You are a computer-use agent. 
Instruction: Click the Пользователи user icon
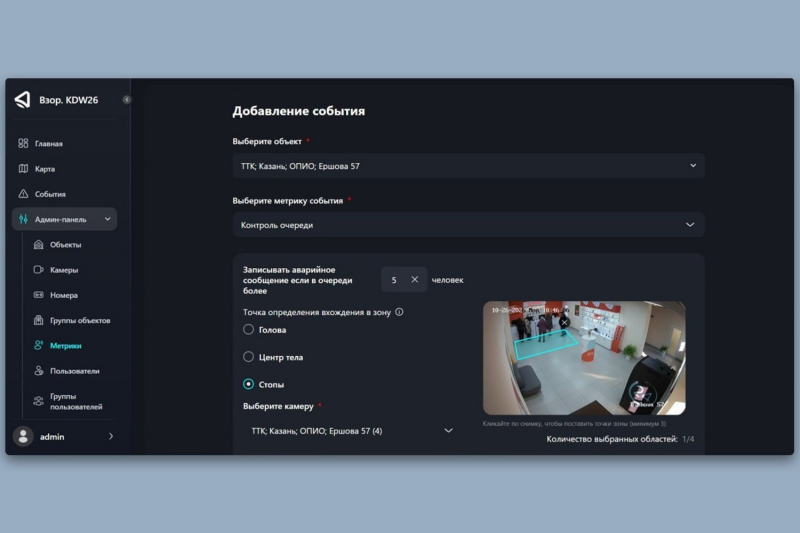click(38, 371)
